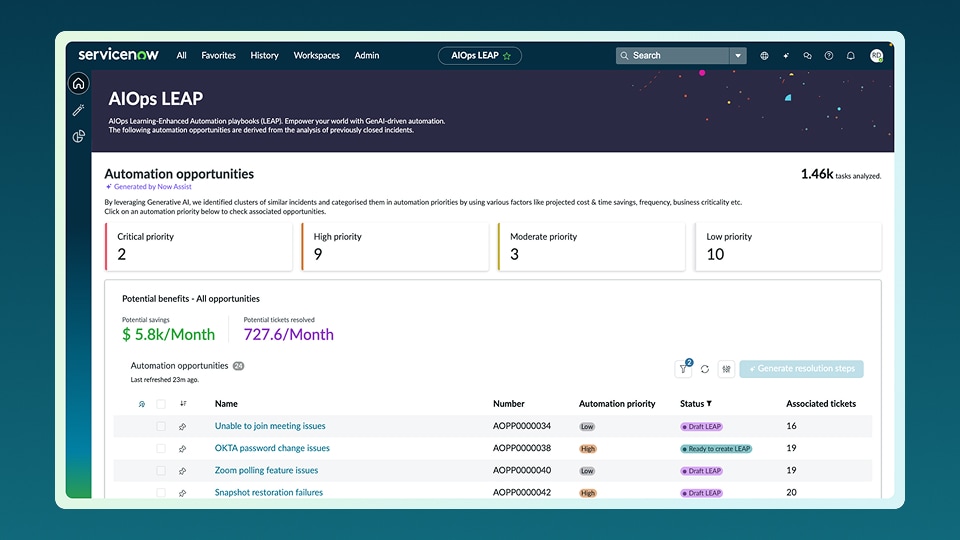Open the History menu
The height and width of the screenshot is (540, 960).
[x=264, y=55]
